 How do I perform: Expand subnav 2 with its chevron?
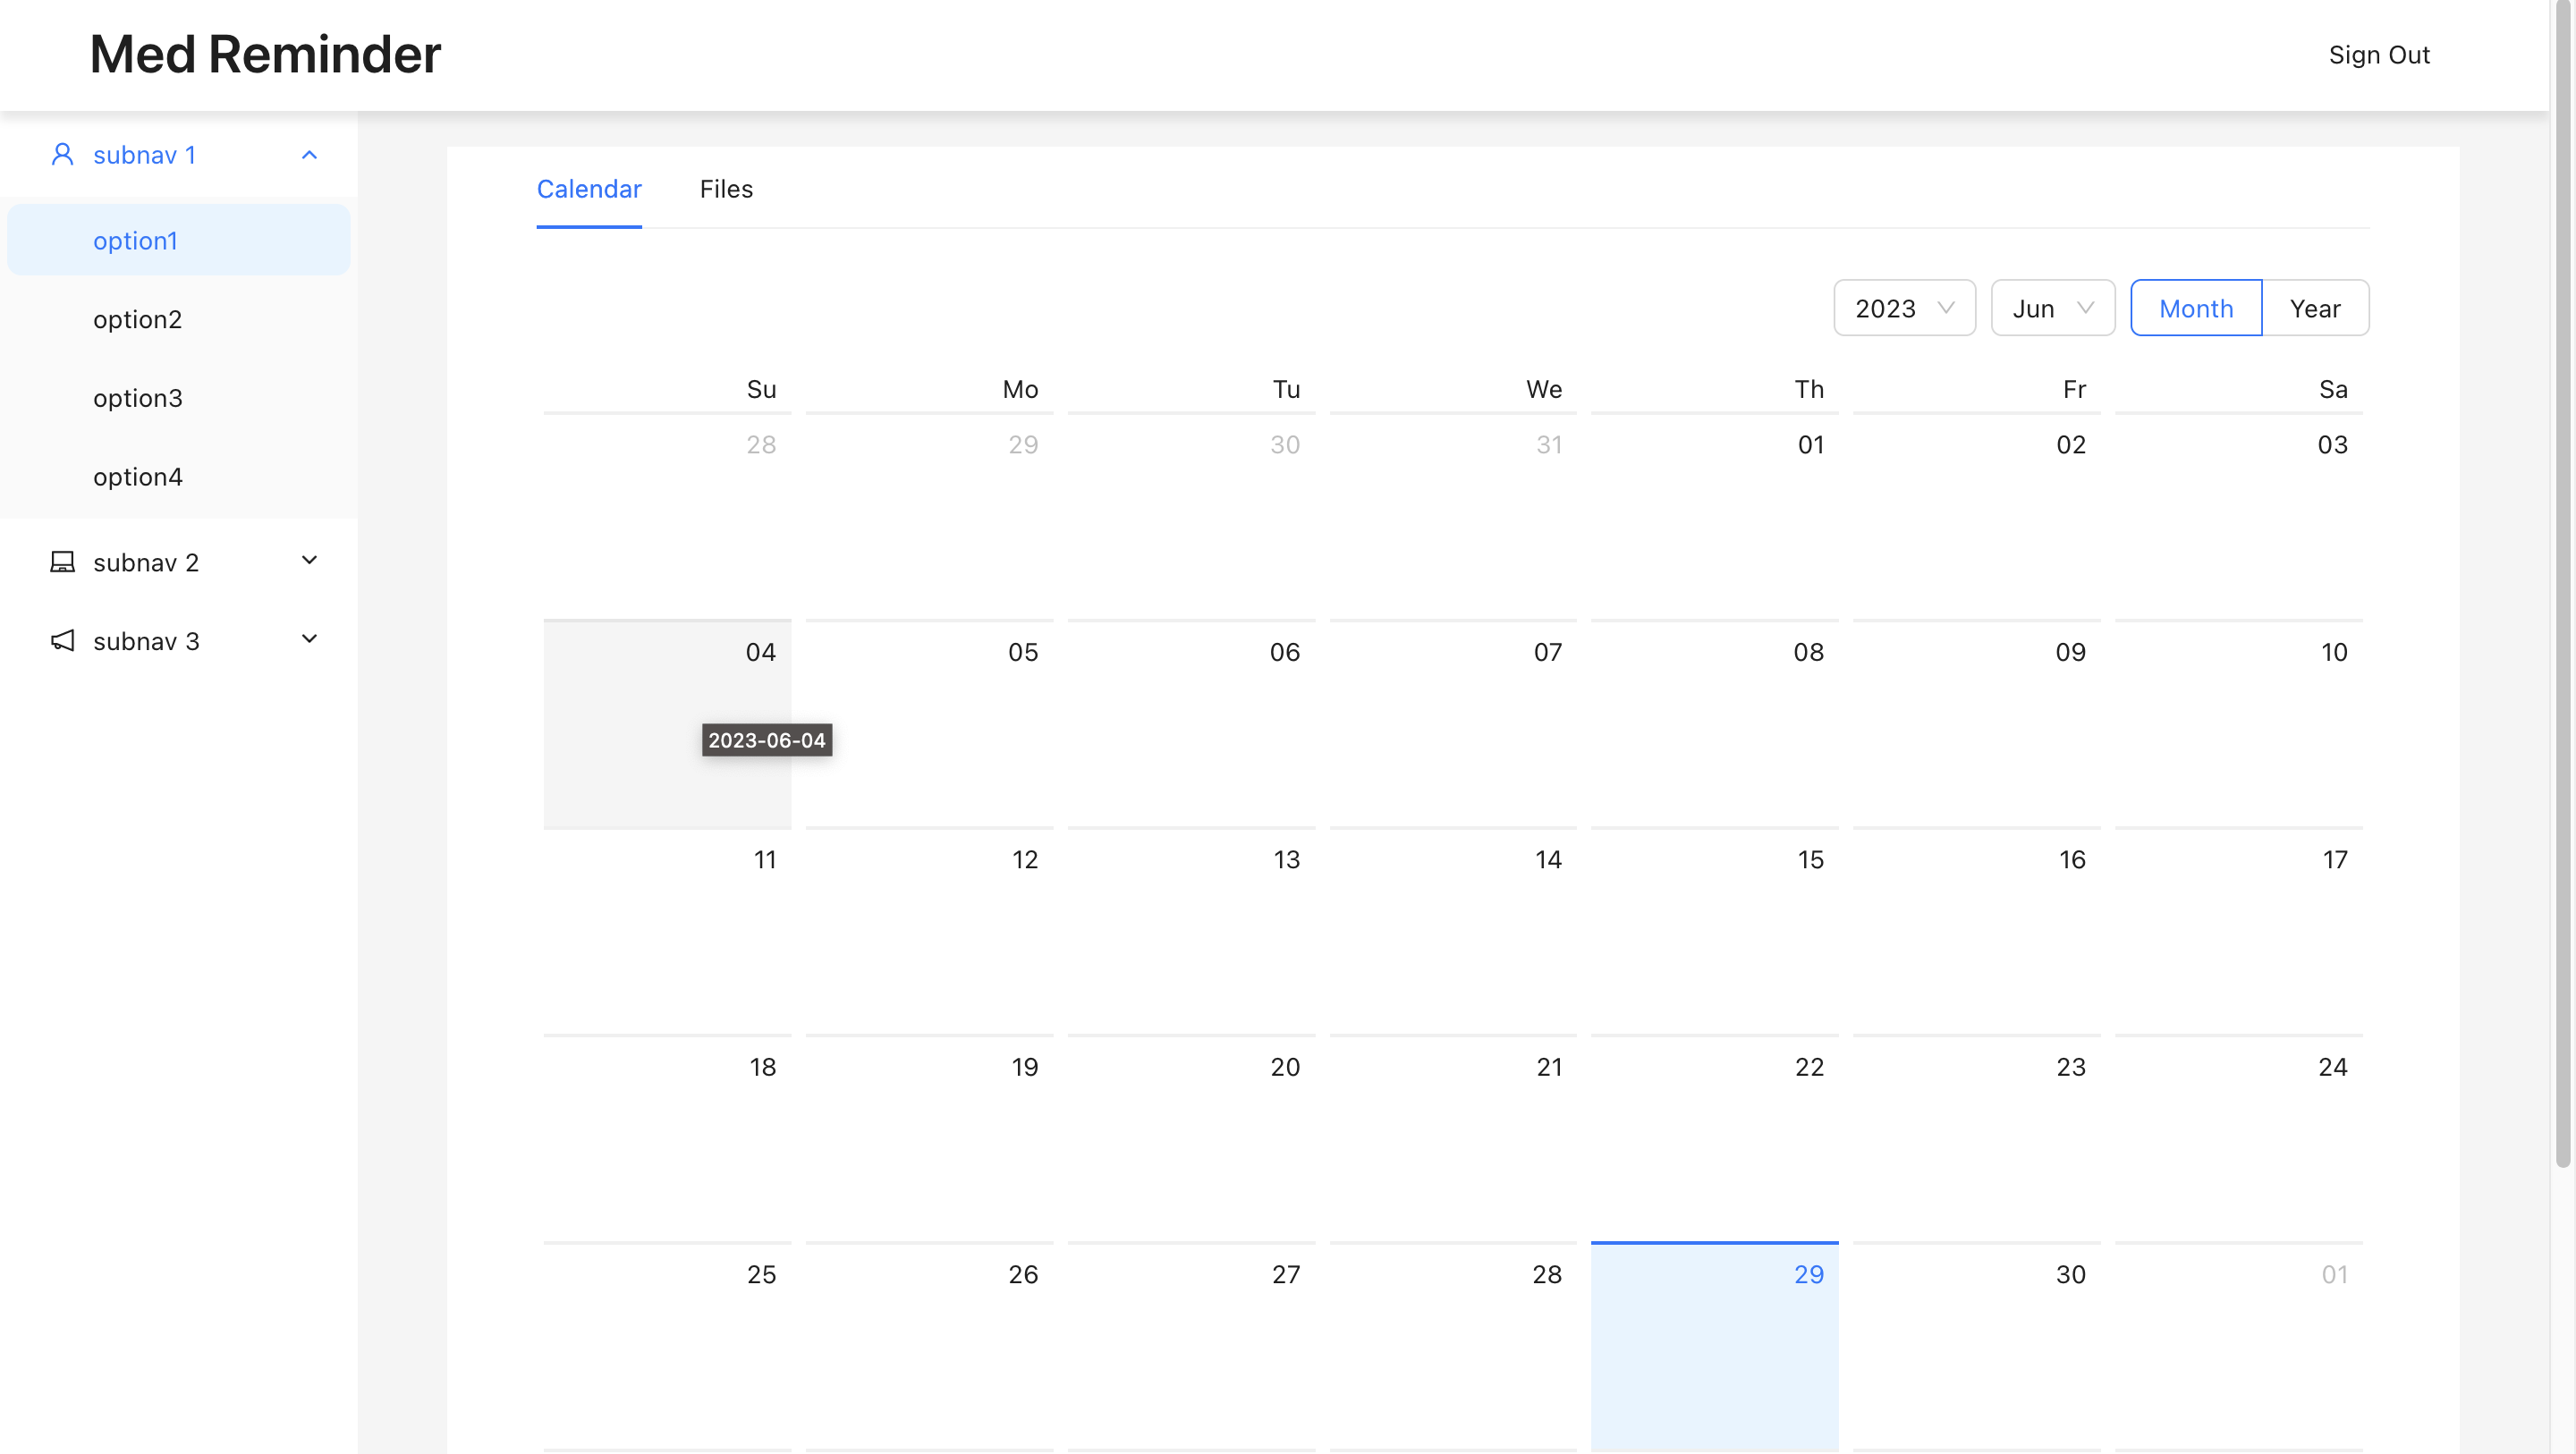pos(309,561)
